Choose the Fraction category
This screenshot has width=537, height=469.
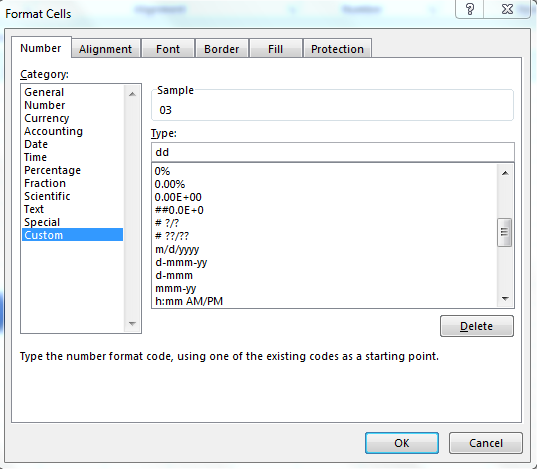(72, 183)
